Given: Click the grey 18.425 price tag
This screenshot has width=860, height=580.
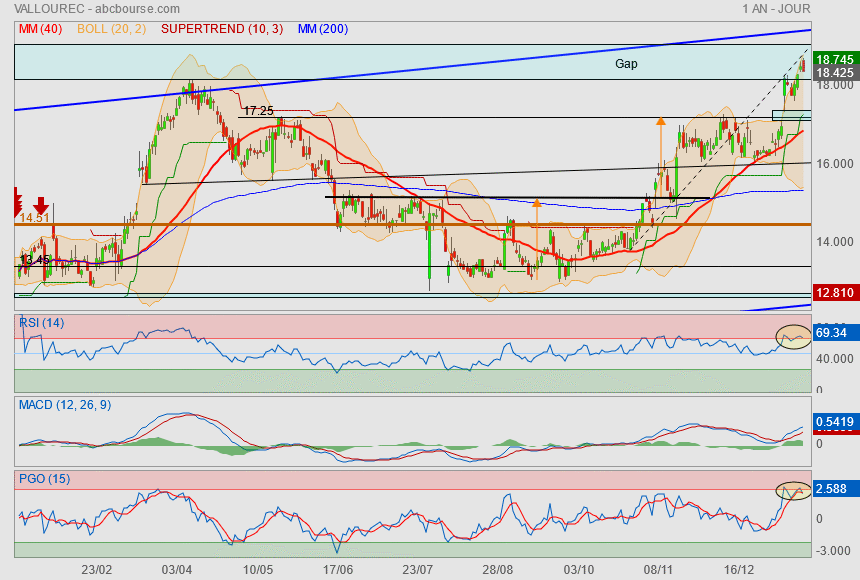Looking at the screenshot, I should coord(834,72).
